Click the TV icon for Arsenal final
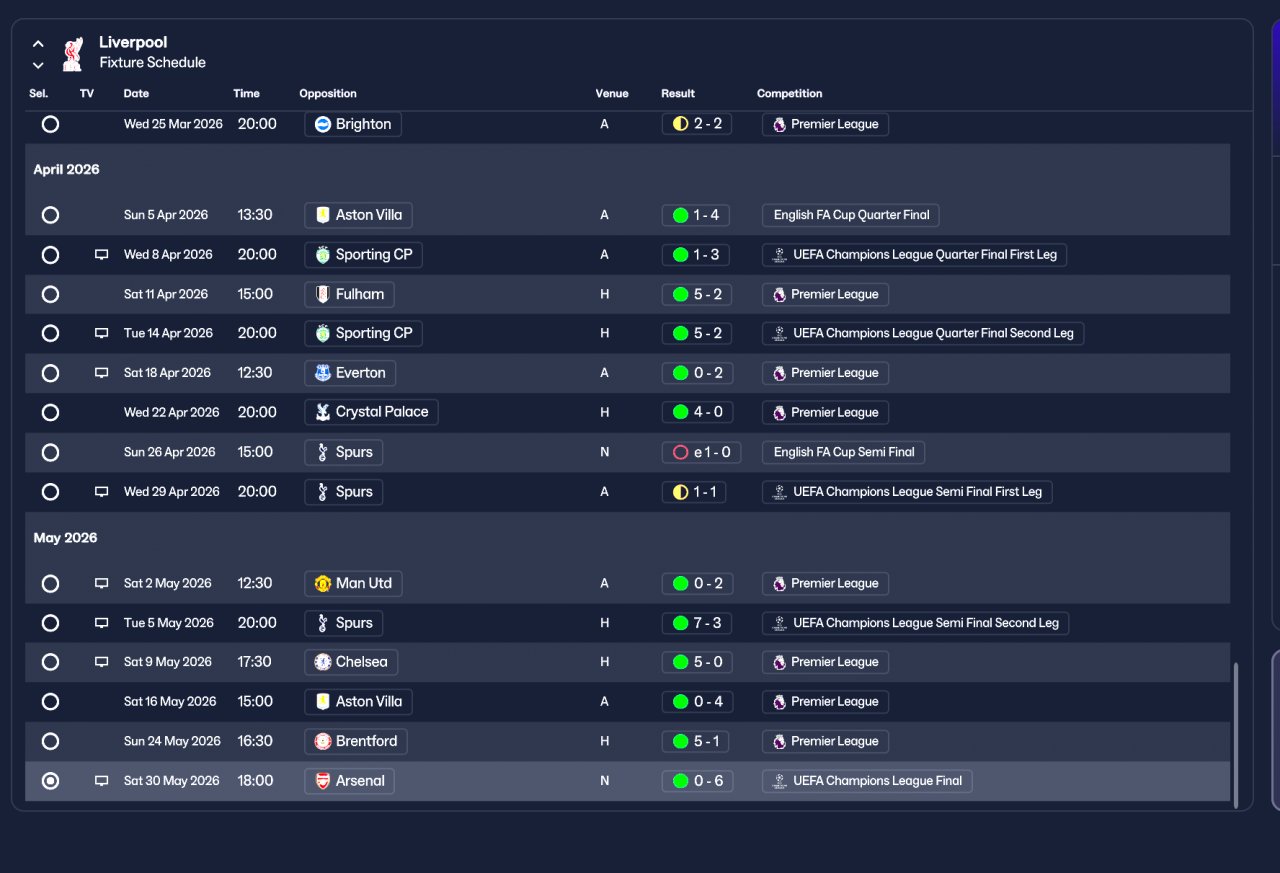1280x873 pixels. (101, 781)
